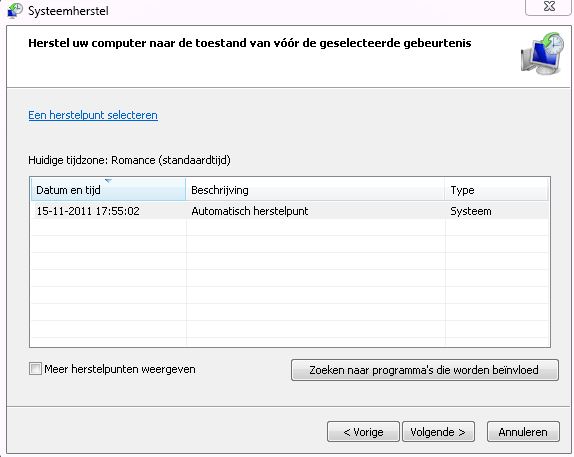Image resolution: width=574 pixels, height=457 pixels.
Task: Click empty area of restore points list
Action: 290,282
